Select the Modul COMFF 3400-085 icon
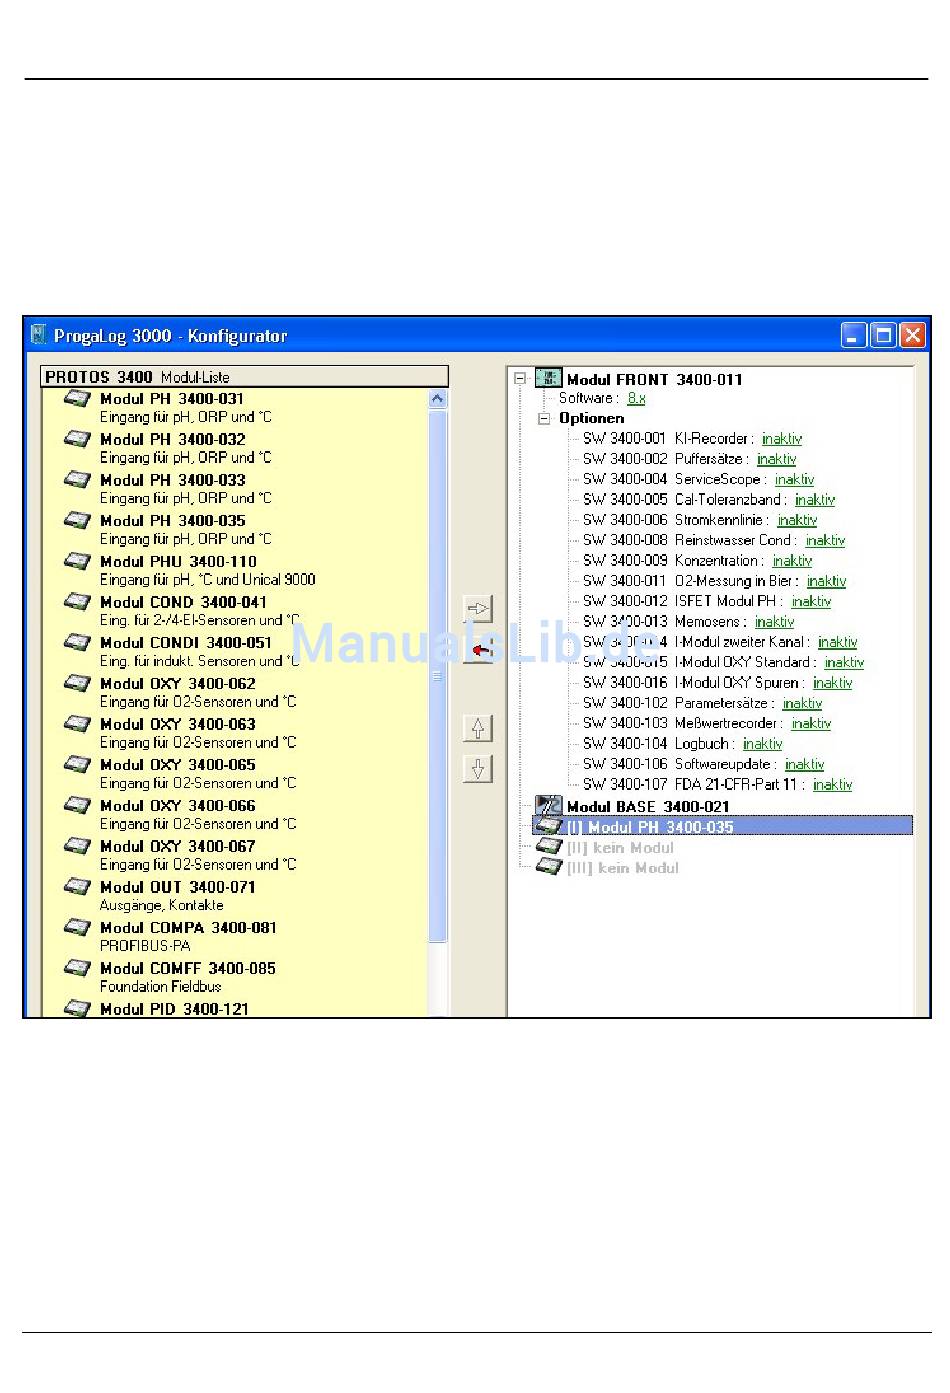The height and width of the screenshot is (1393, 950). tap(78, 968)
